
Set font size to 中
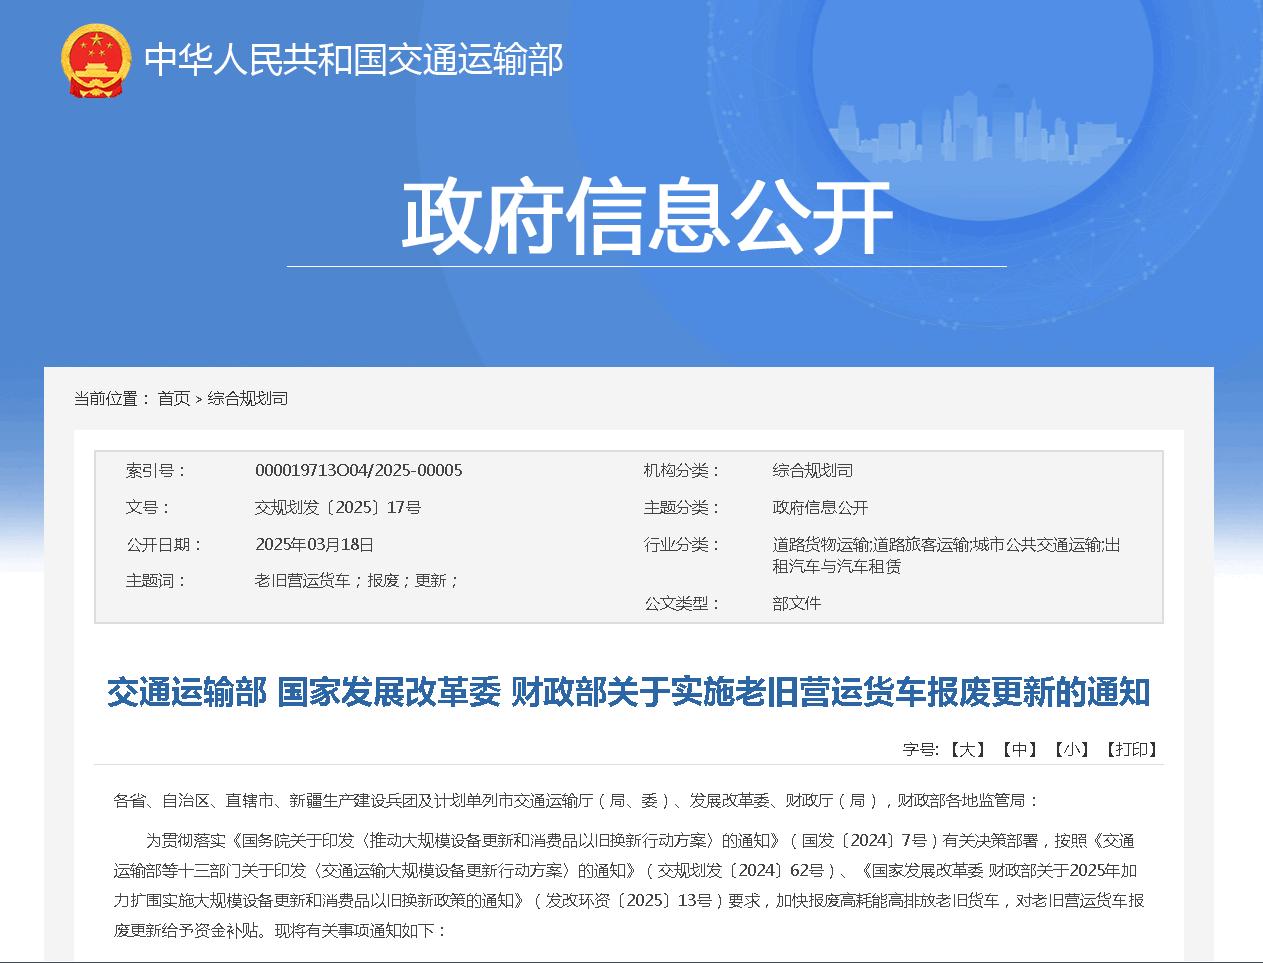pos(1019,749)
